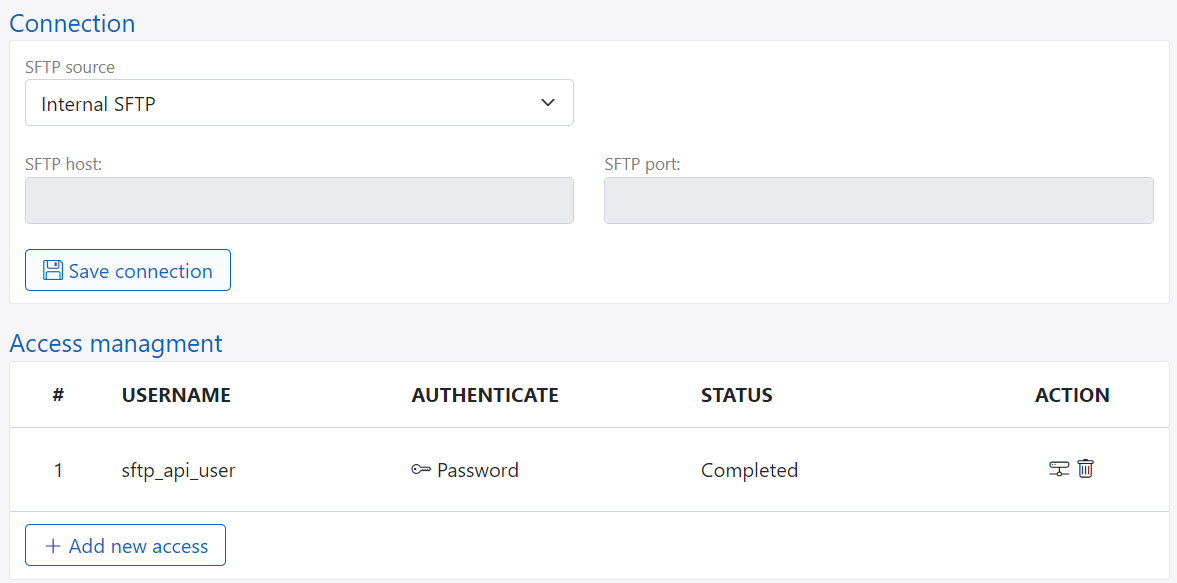Click the chevron on Internal SFTP selector
The width and height of the screenshot is (1177, 583).
(x=547, y=102)
